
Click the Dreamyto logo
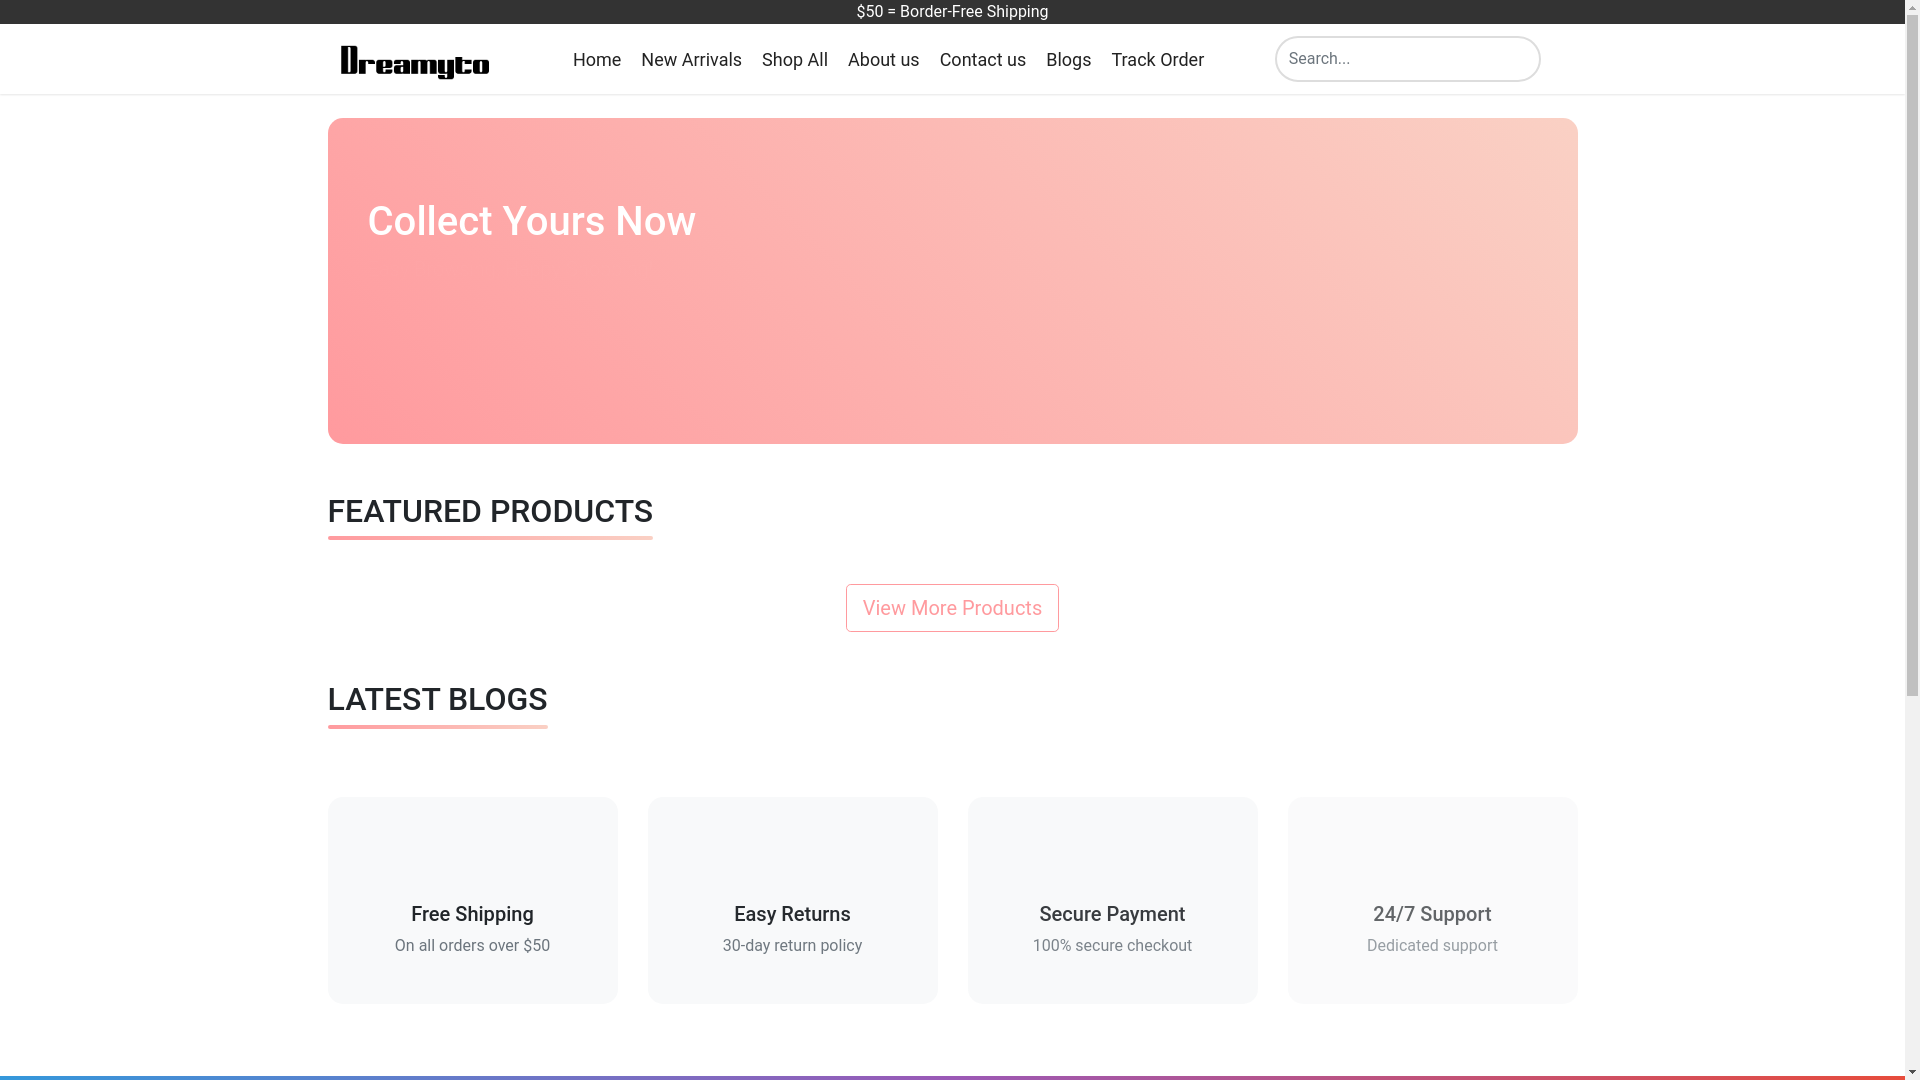tap(414, 61)
